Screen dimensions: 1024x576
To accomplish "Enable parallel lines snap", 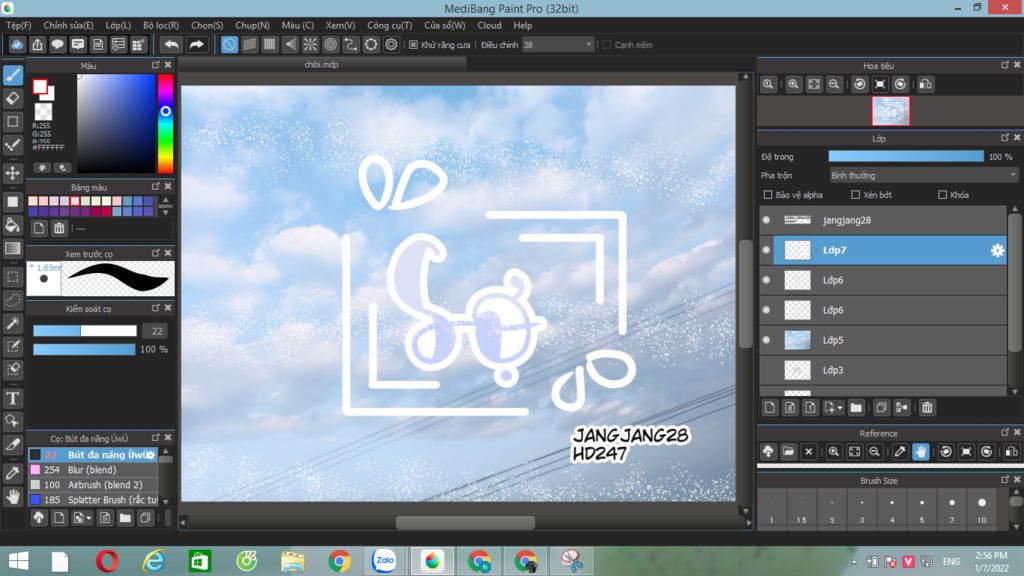I will [249, 44].
